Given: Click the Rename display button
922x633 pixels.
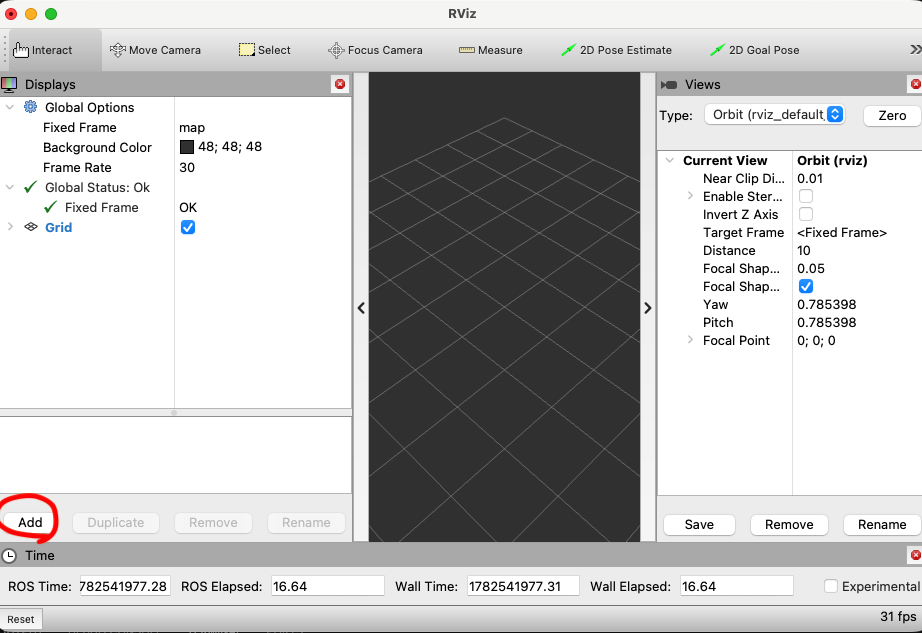Looking at the screenshot, I should (306, 523).
